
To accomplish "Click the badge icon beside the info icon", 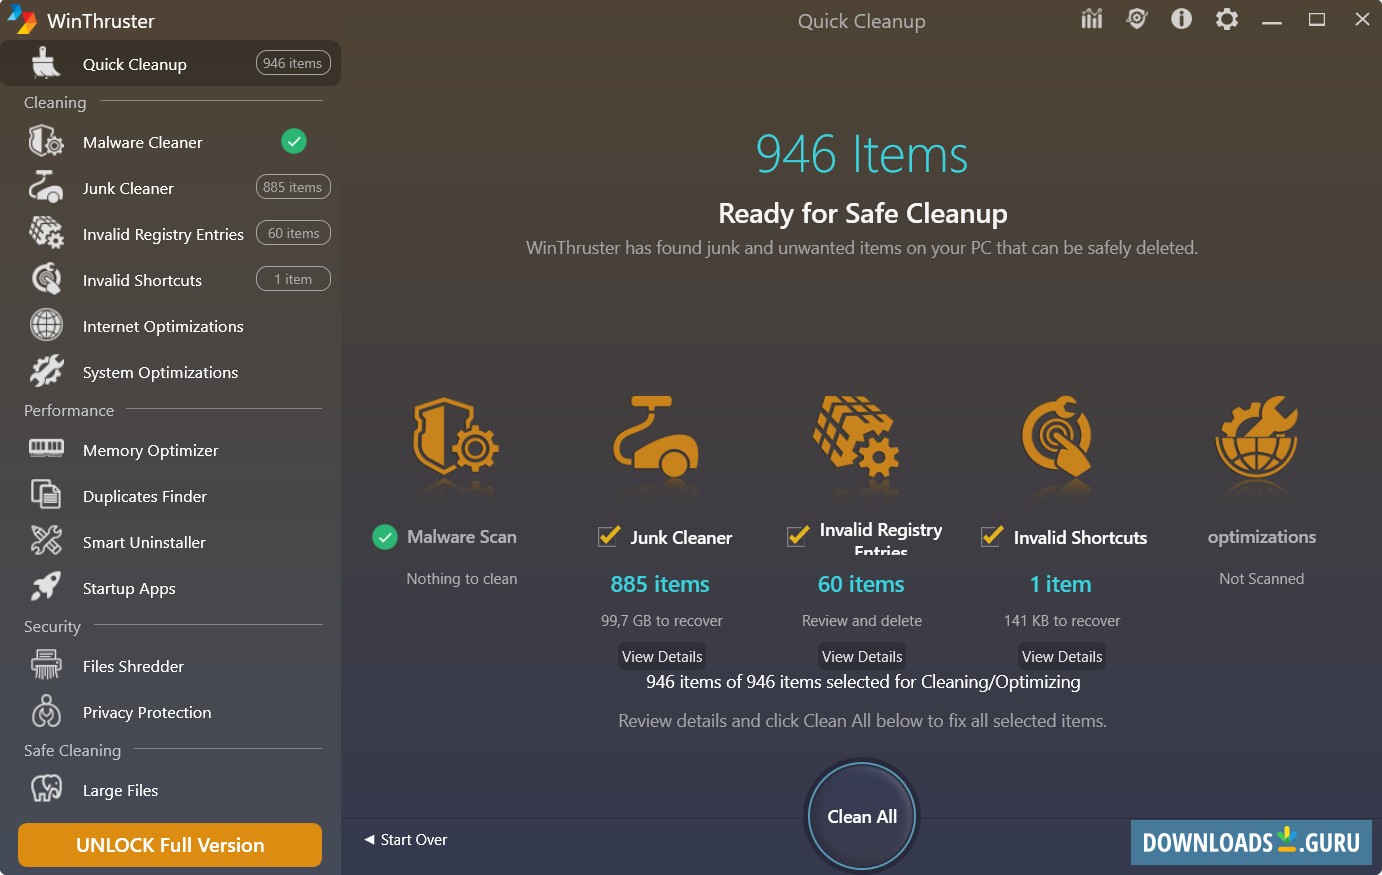I will pos(1137,19).
